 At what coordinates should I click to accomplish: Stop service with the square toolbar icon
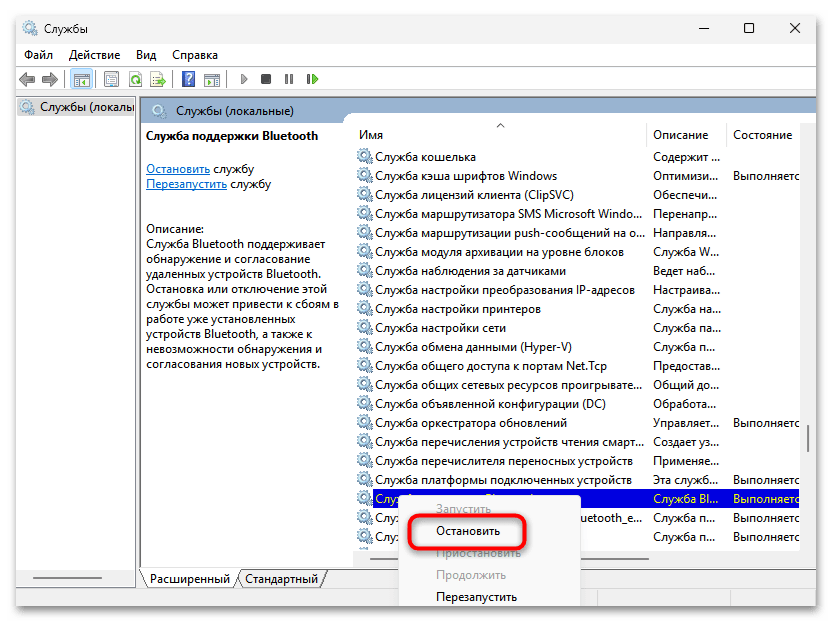point(266,79)
